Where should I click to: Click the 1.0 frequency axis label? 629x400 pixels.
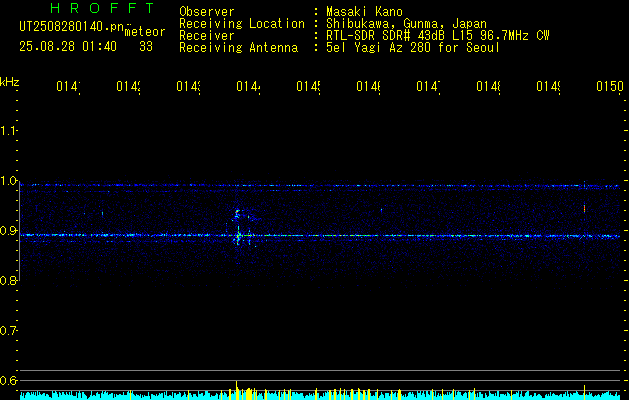coord(8,181)
